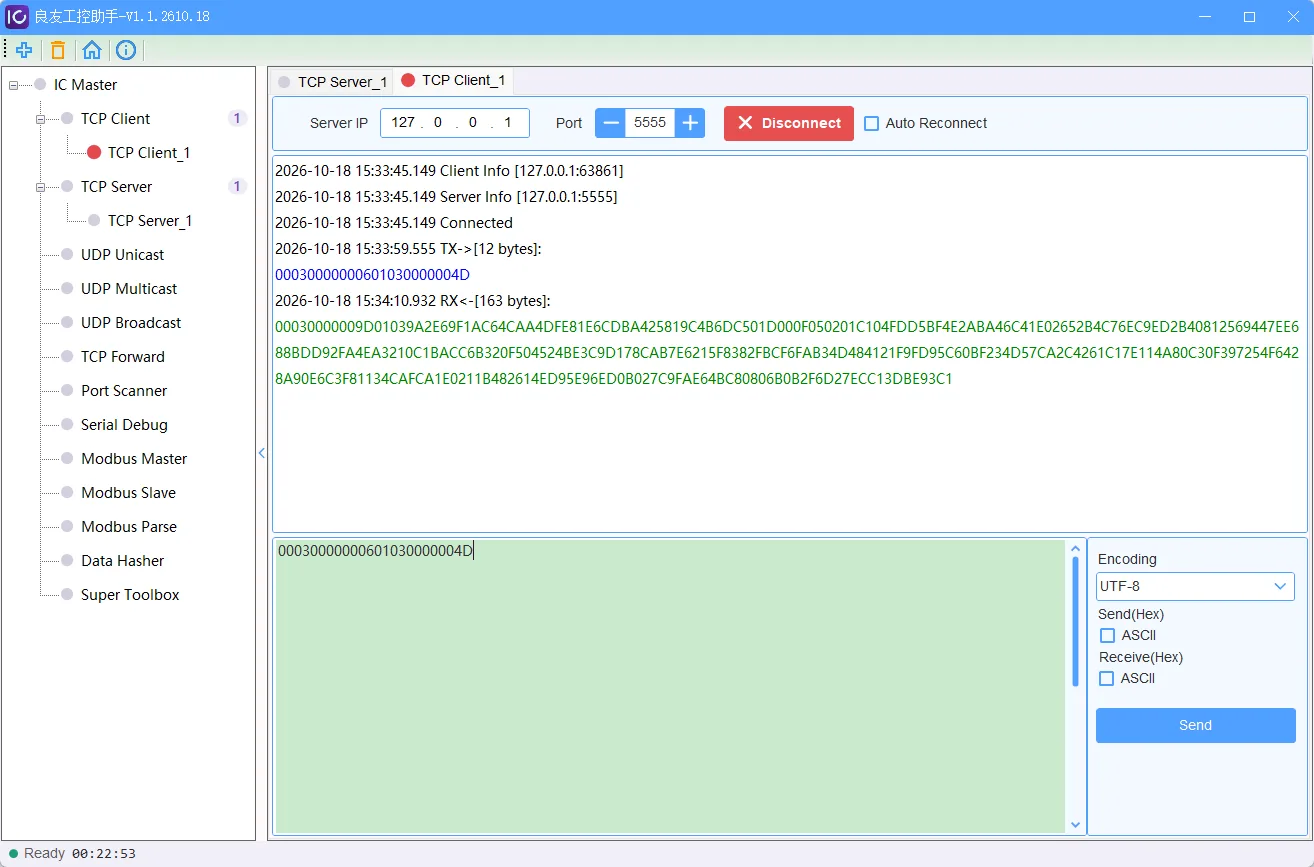
Task: Click the Port number field 5555
Action: pyautogui.click(x=650, y=123)
